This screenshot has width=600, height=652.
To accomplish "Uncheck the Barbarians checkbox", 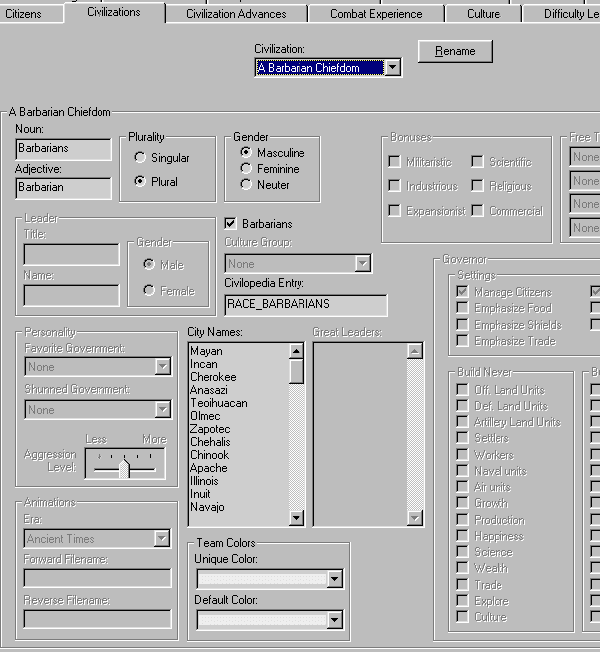I will (231, 223).
